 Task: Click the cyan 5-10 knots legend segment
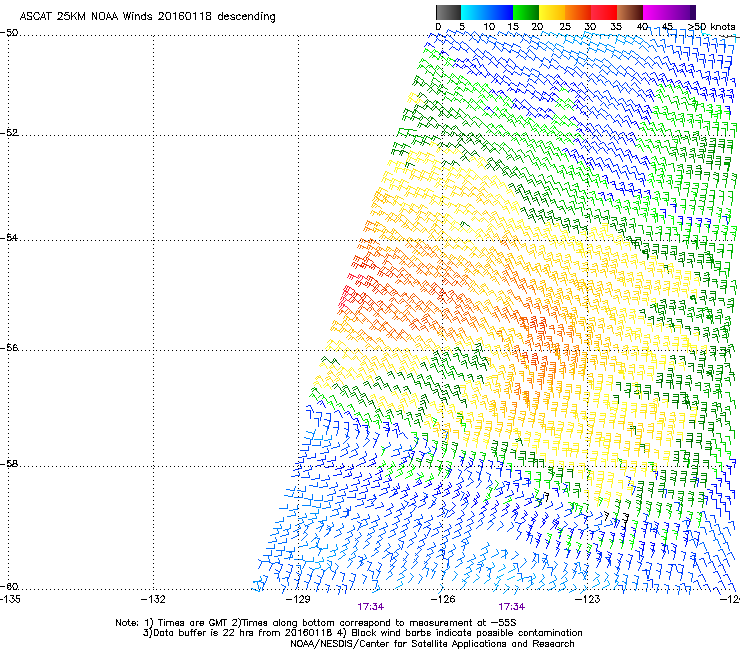[474, 12]
